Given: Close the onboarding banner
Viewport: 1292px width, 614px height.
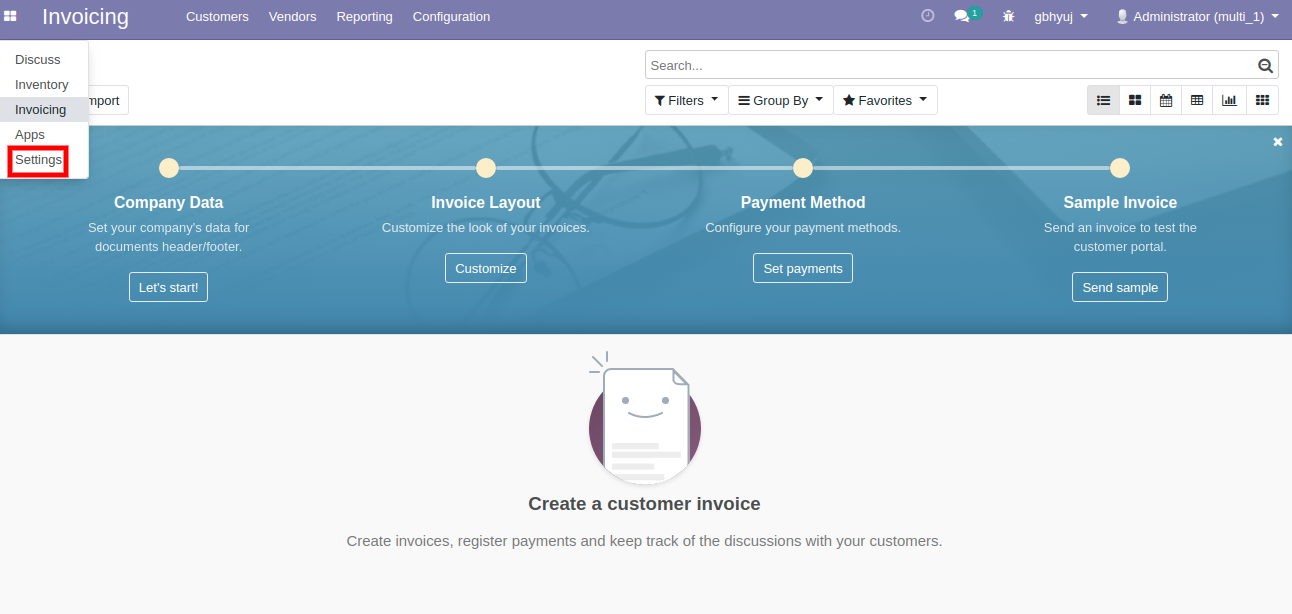Looking at the screenshot, I should (1277, 142).
